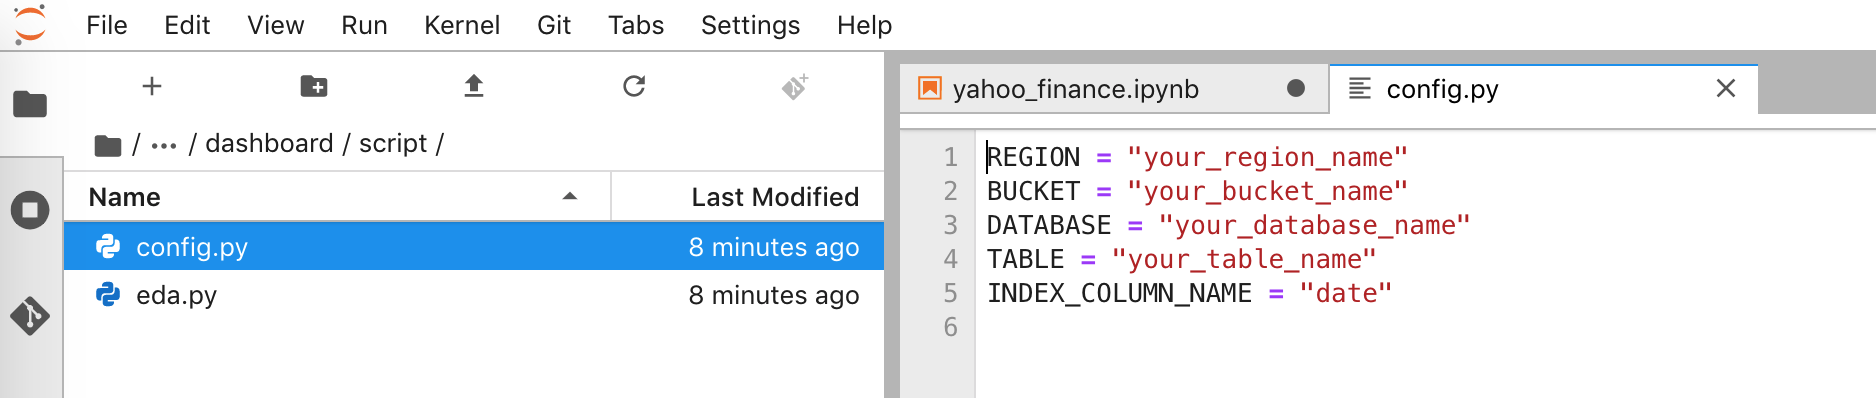1876x398 pixels.
Task: Navigate to the dashboard breadcrumb folder
Action: tap(269, 144)
